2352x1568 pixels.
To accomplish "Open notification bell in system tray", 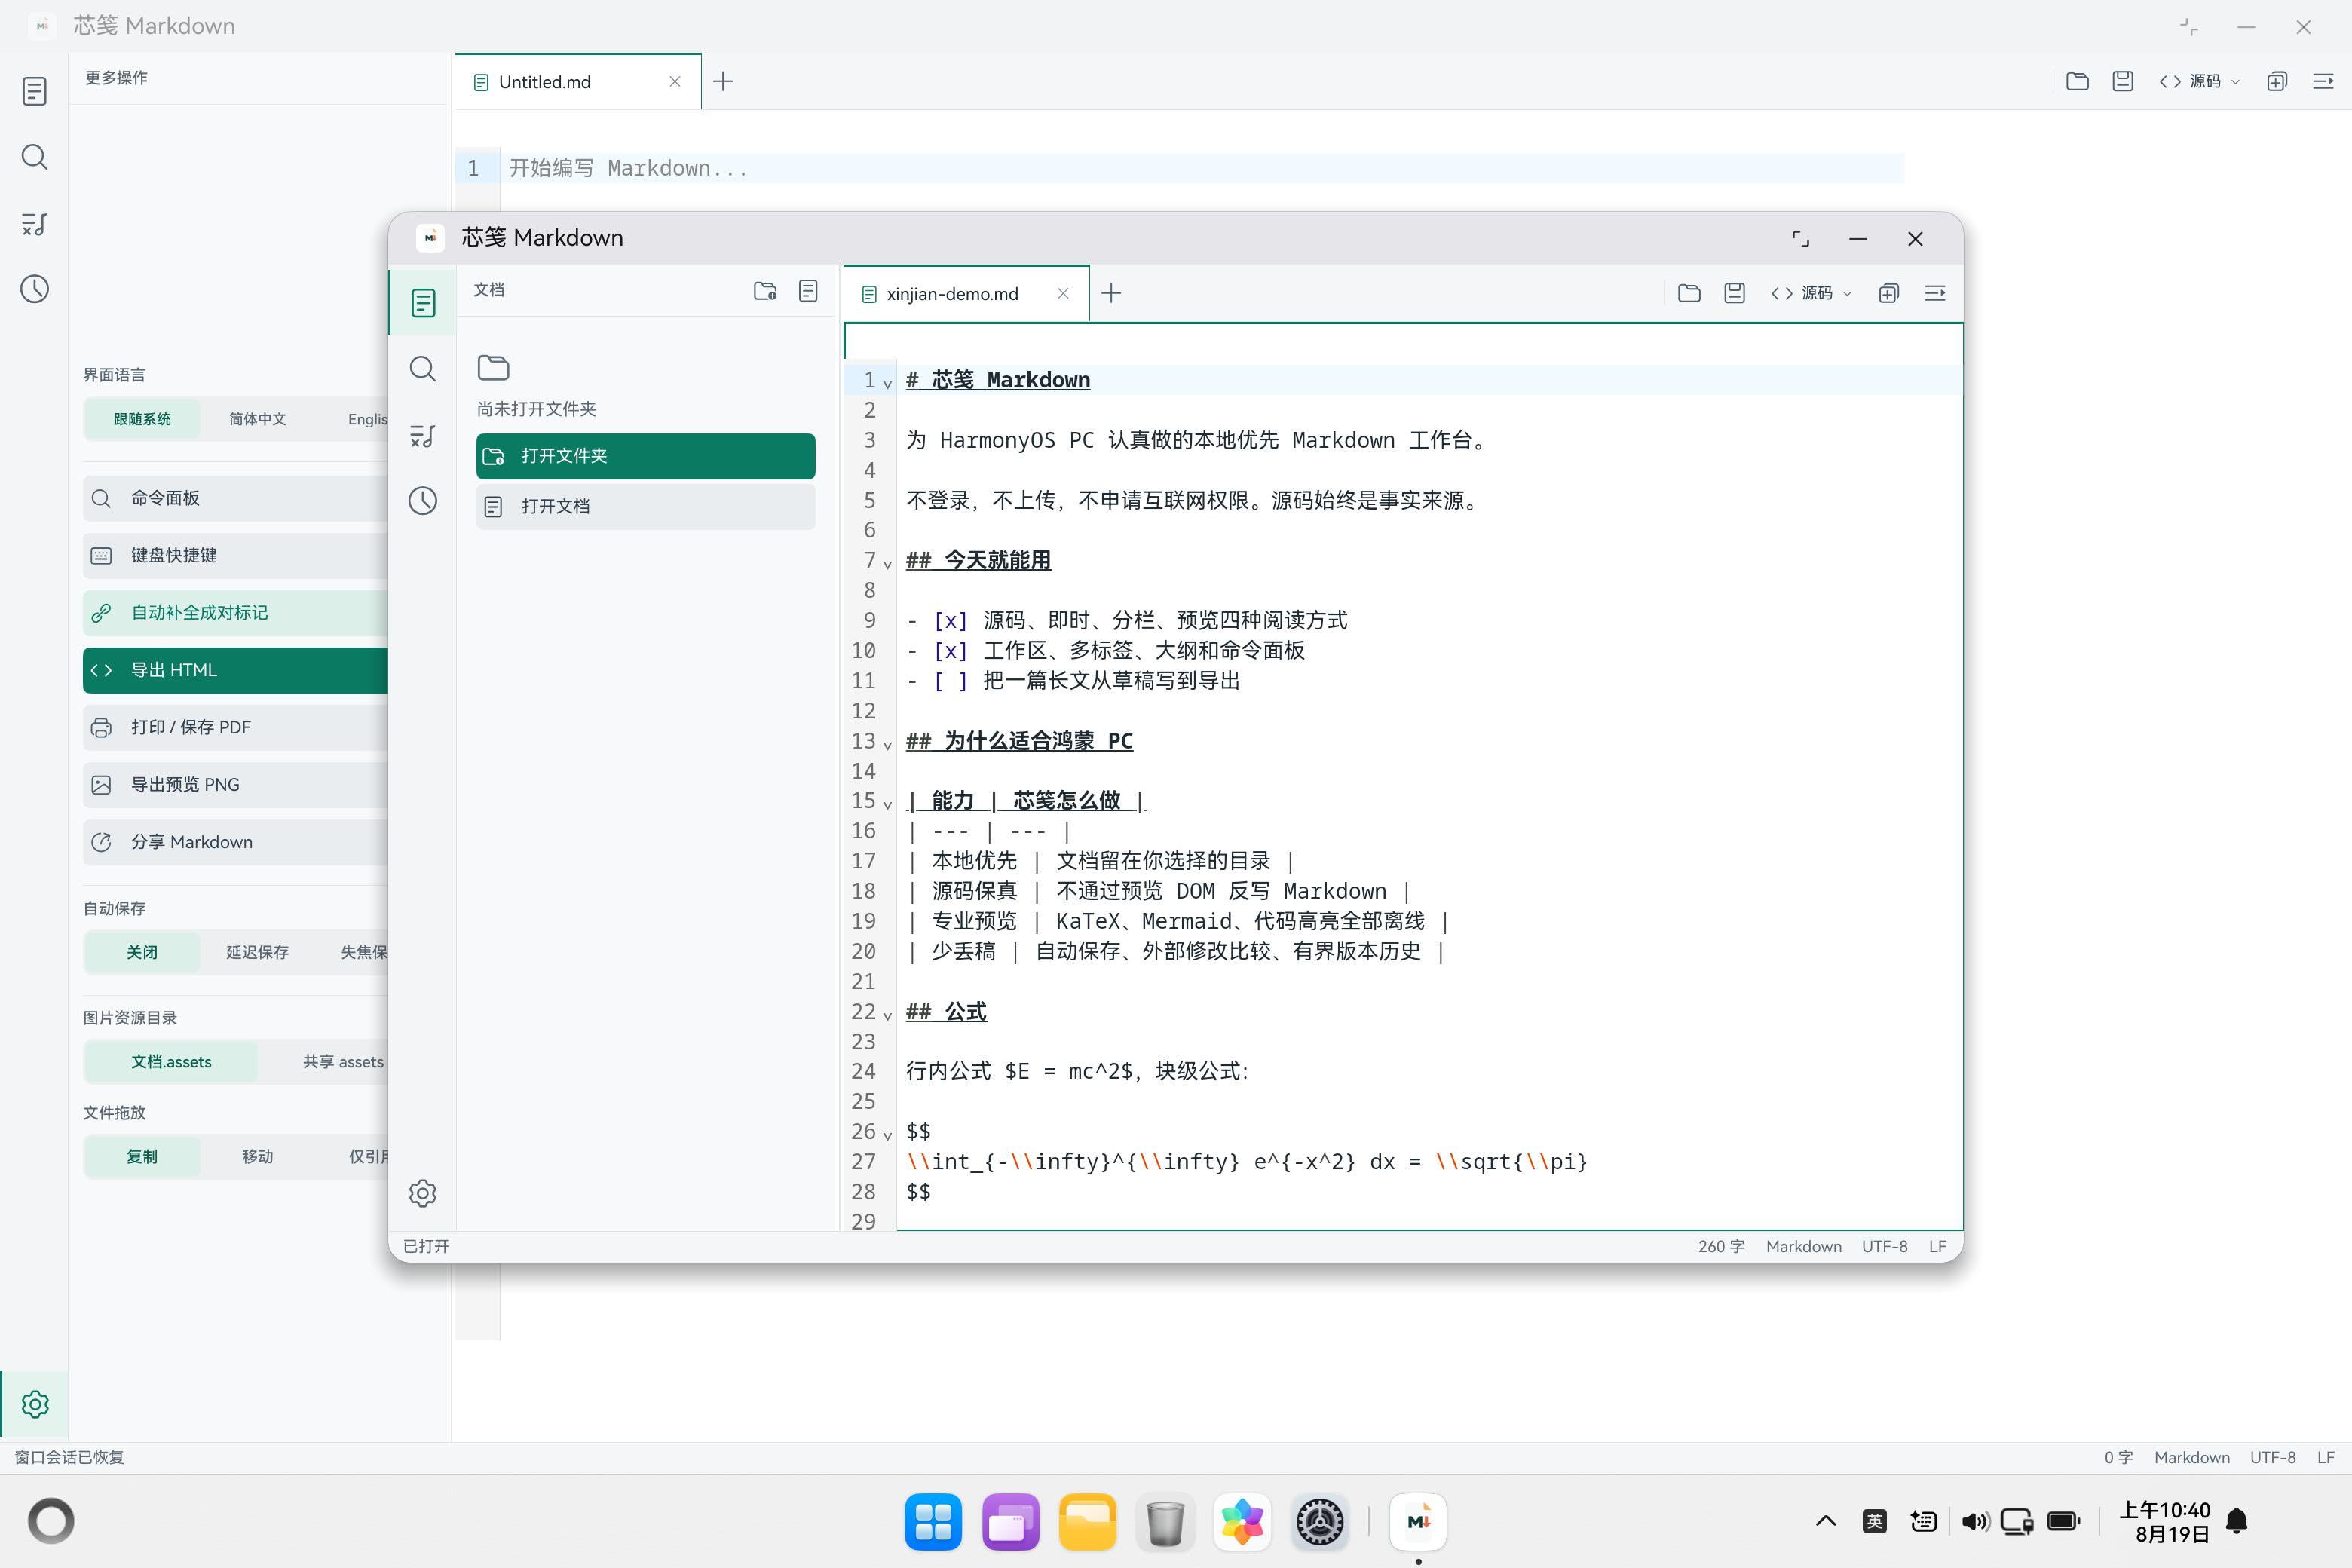I will [x=2237, y=1521].
